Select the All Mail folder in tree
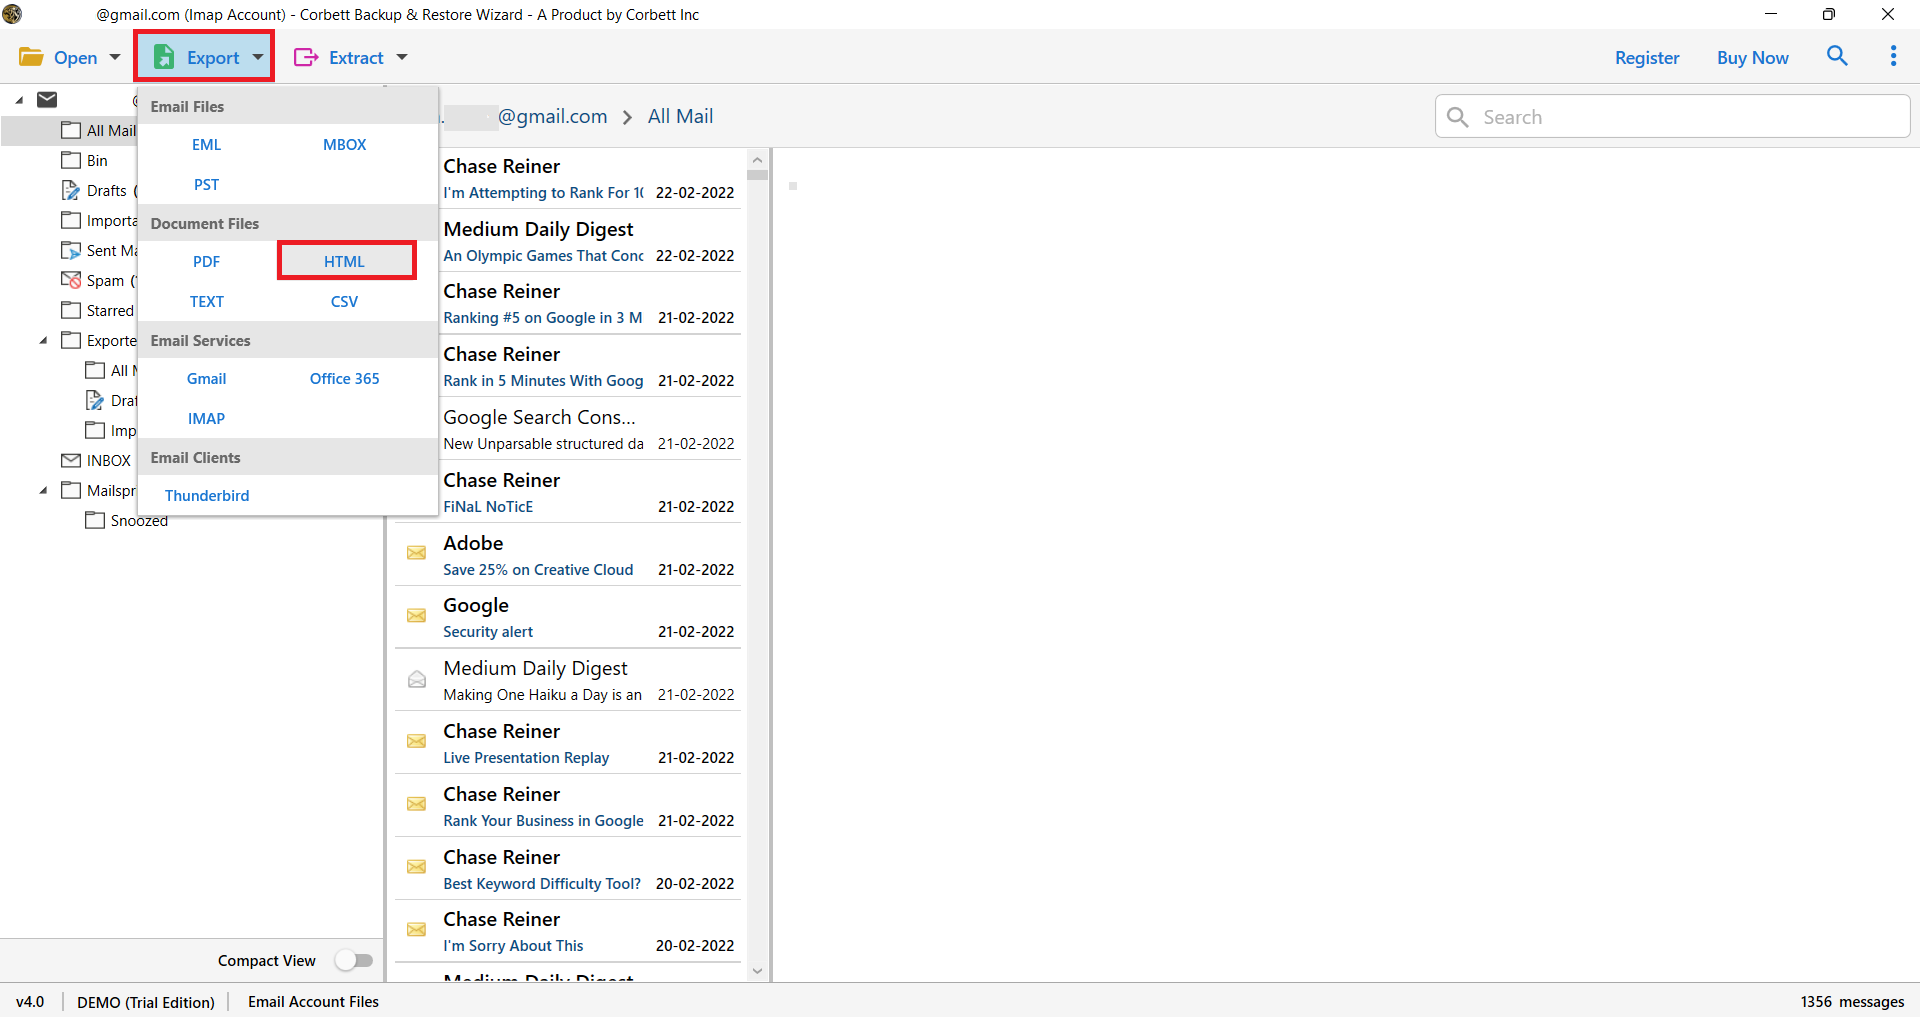The image size is (1920, 1017). click(x=110, y=130)
